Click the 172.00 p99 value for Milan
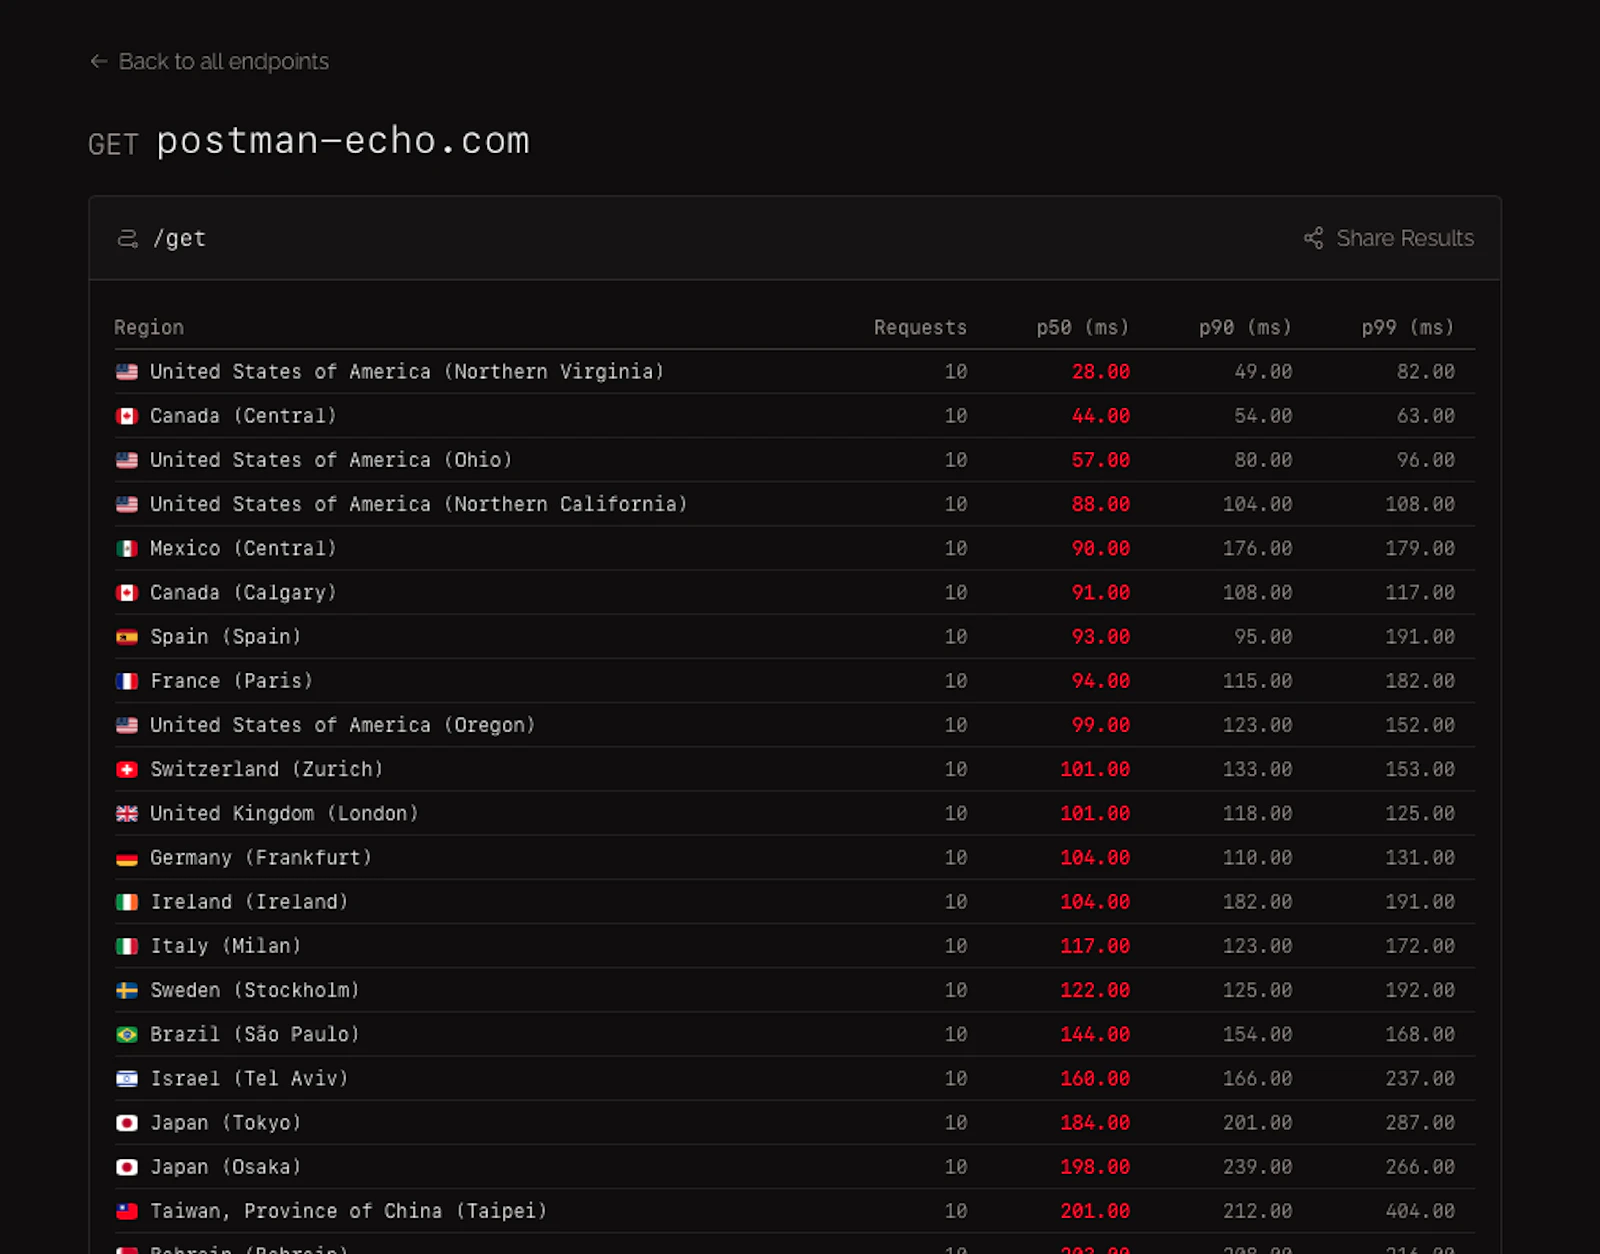 [x=1420, y=946]
